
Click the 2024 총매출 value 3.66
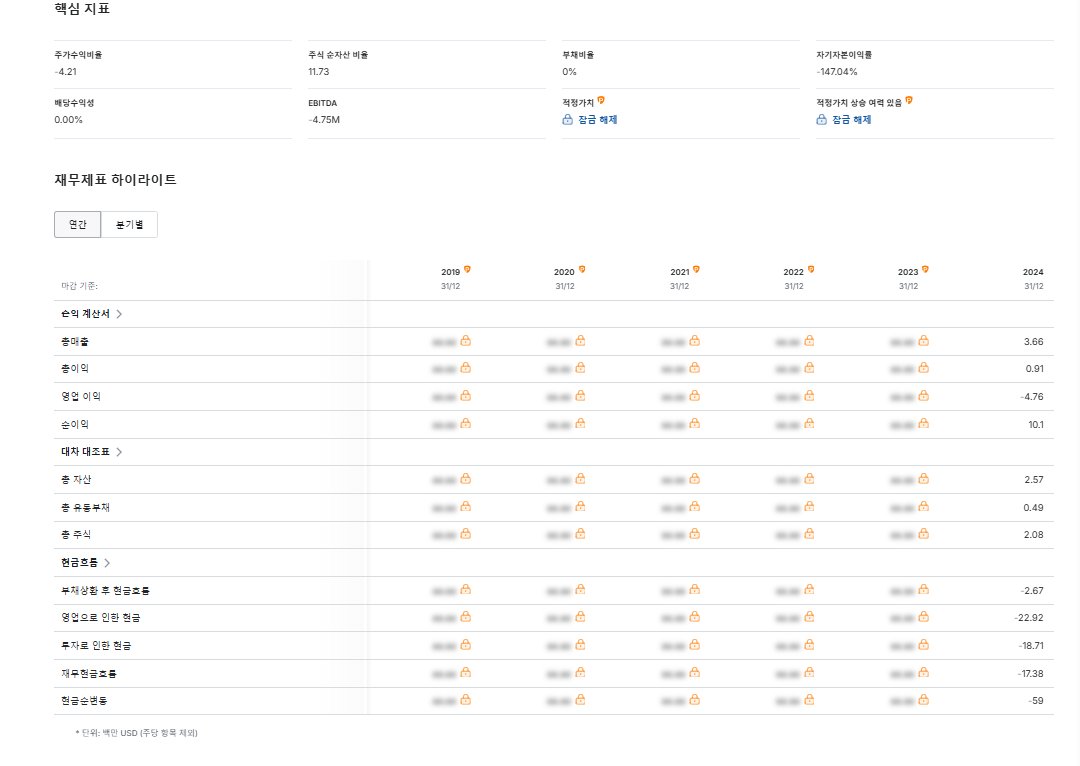1033,342
